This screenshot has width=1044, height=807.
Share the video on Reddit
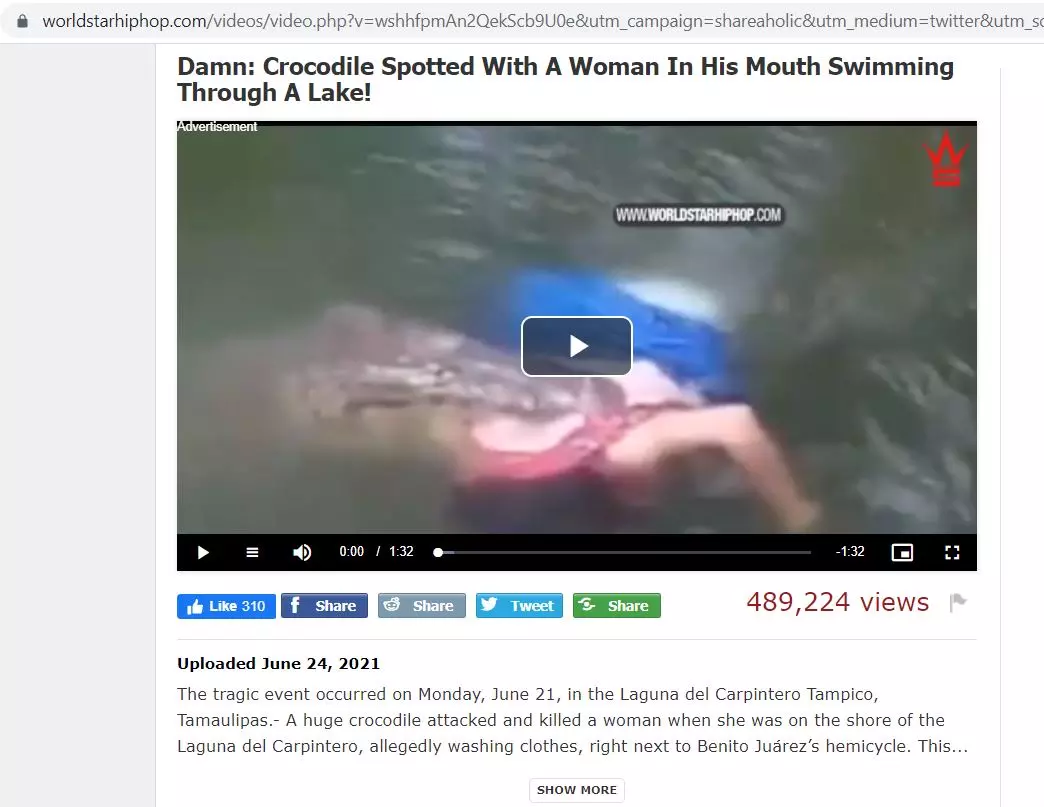(421, 606)
